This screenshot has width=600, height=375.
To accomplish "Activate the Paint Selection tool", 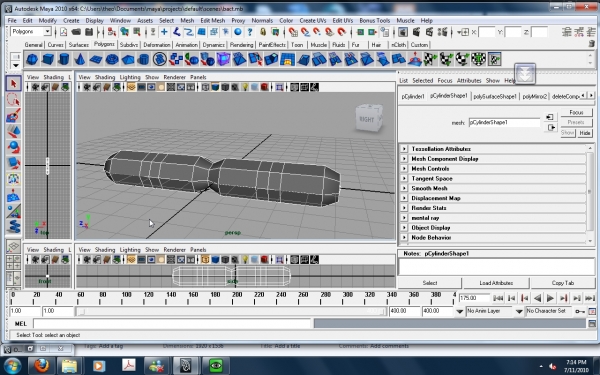I will pos(13,116).
